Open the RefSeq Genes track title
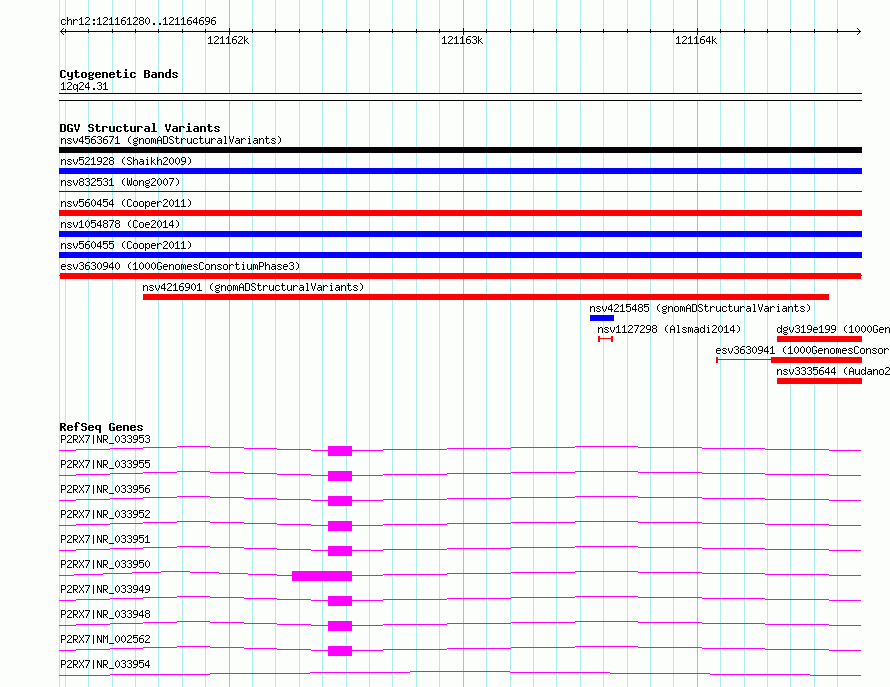This screenshot has width=890, height=687. 101,427
